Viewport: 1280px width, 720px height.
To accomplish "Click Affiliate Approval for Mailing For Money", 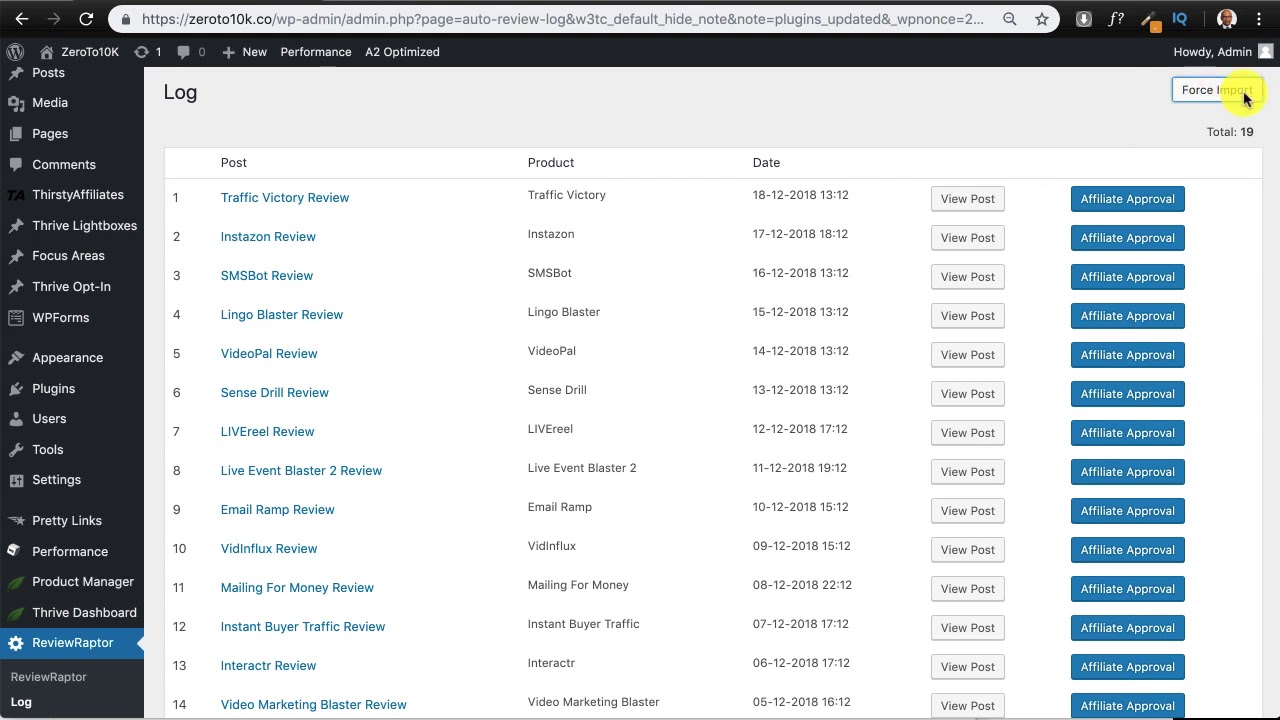I will [x=1128, y=589].
